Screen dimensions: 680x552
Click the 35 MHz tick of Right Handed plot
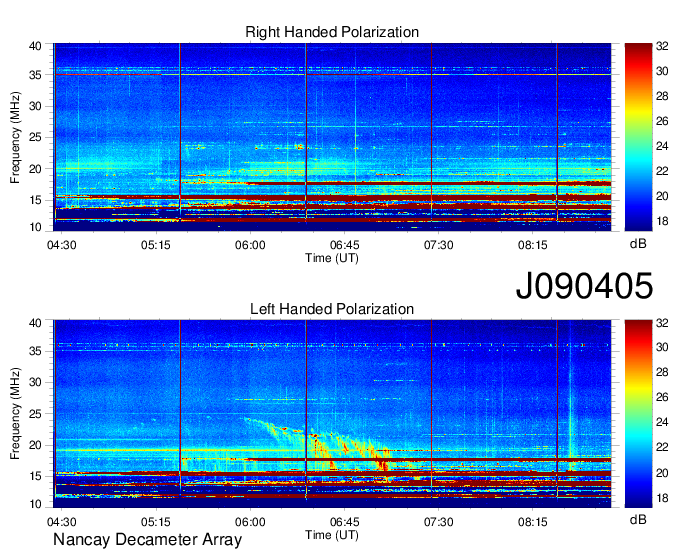point(35,75)
